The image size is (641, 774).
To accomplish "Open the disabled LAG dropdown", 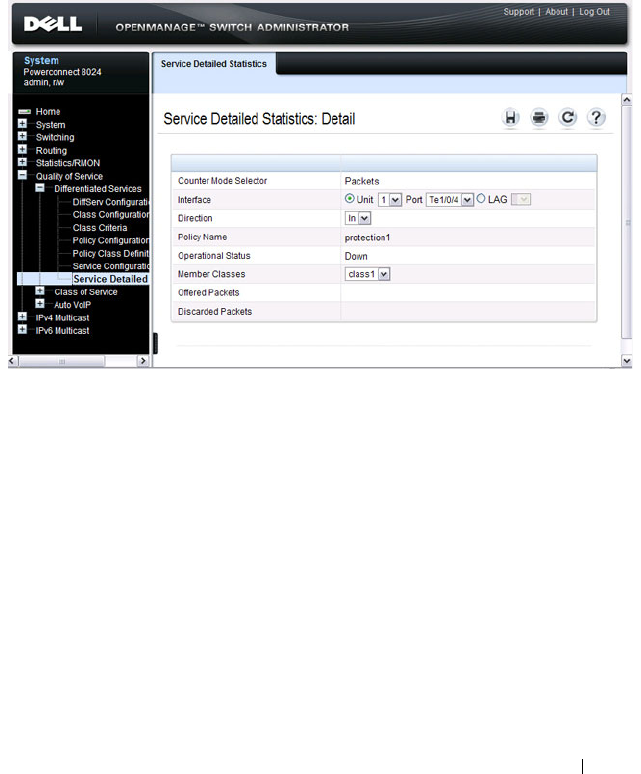I will pyautogui.click(x=521, y=199).
